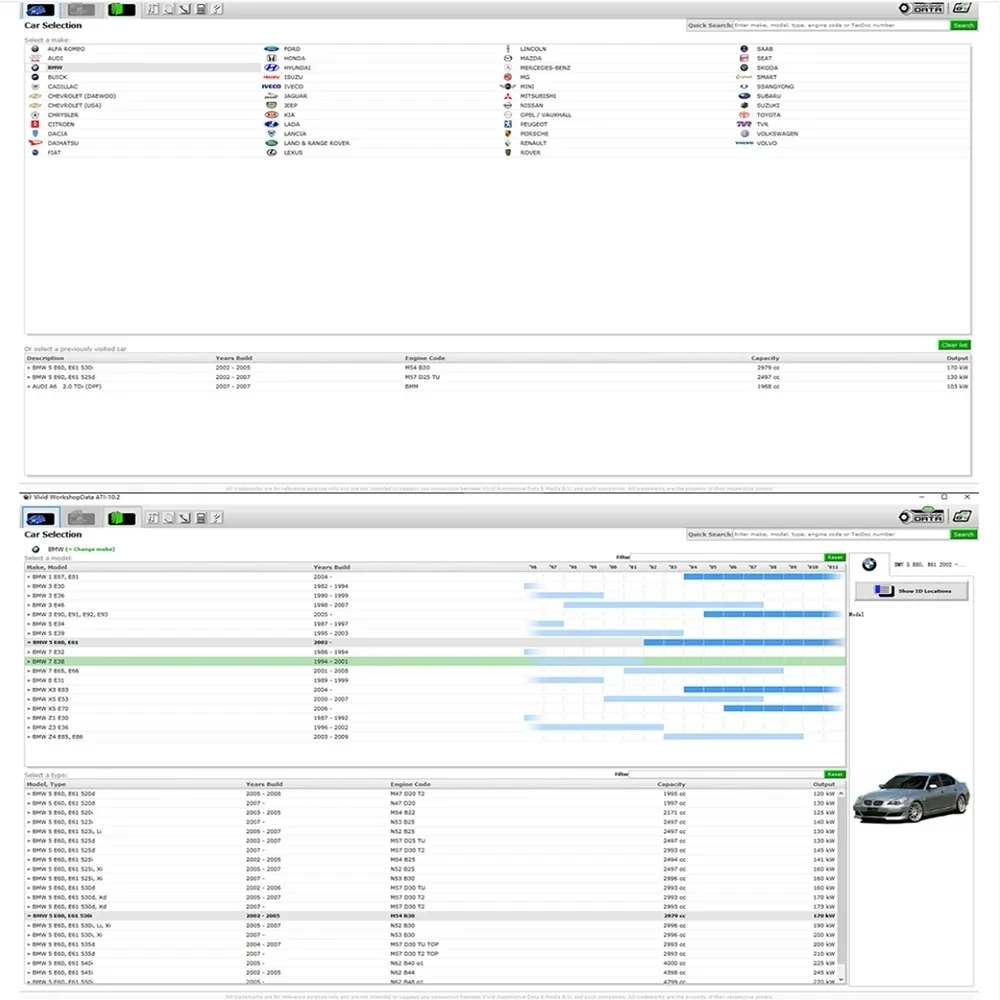
Task: Select the BMW 1 E87, E81 model row
Action: coord(435,577)
